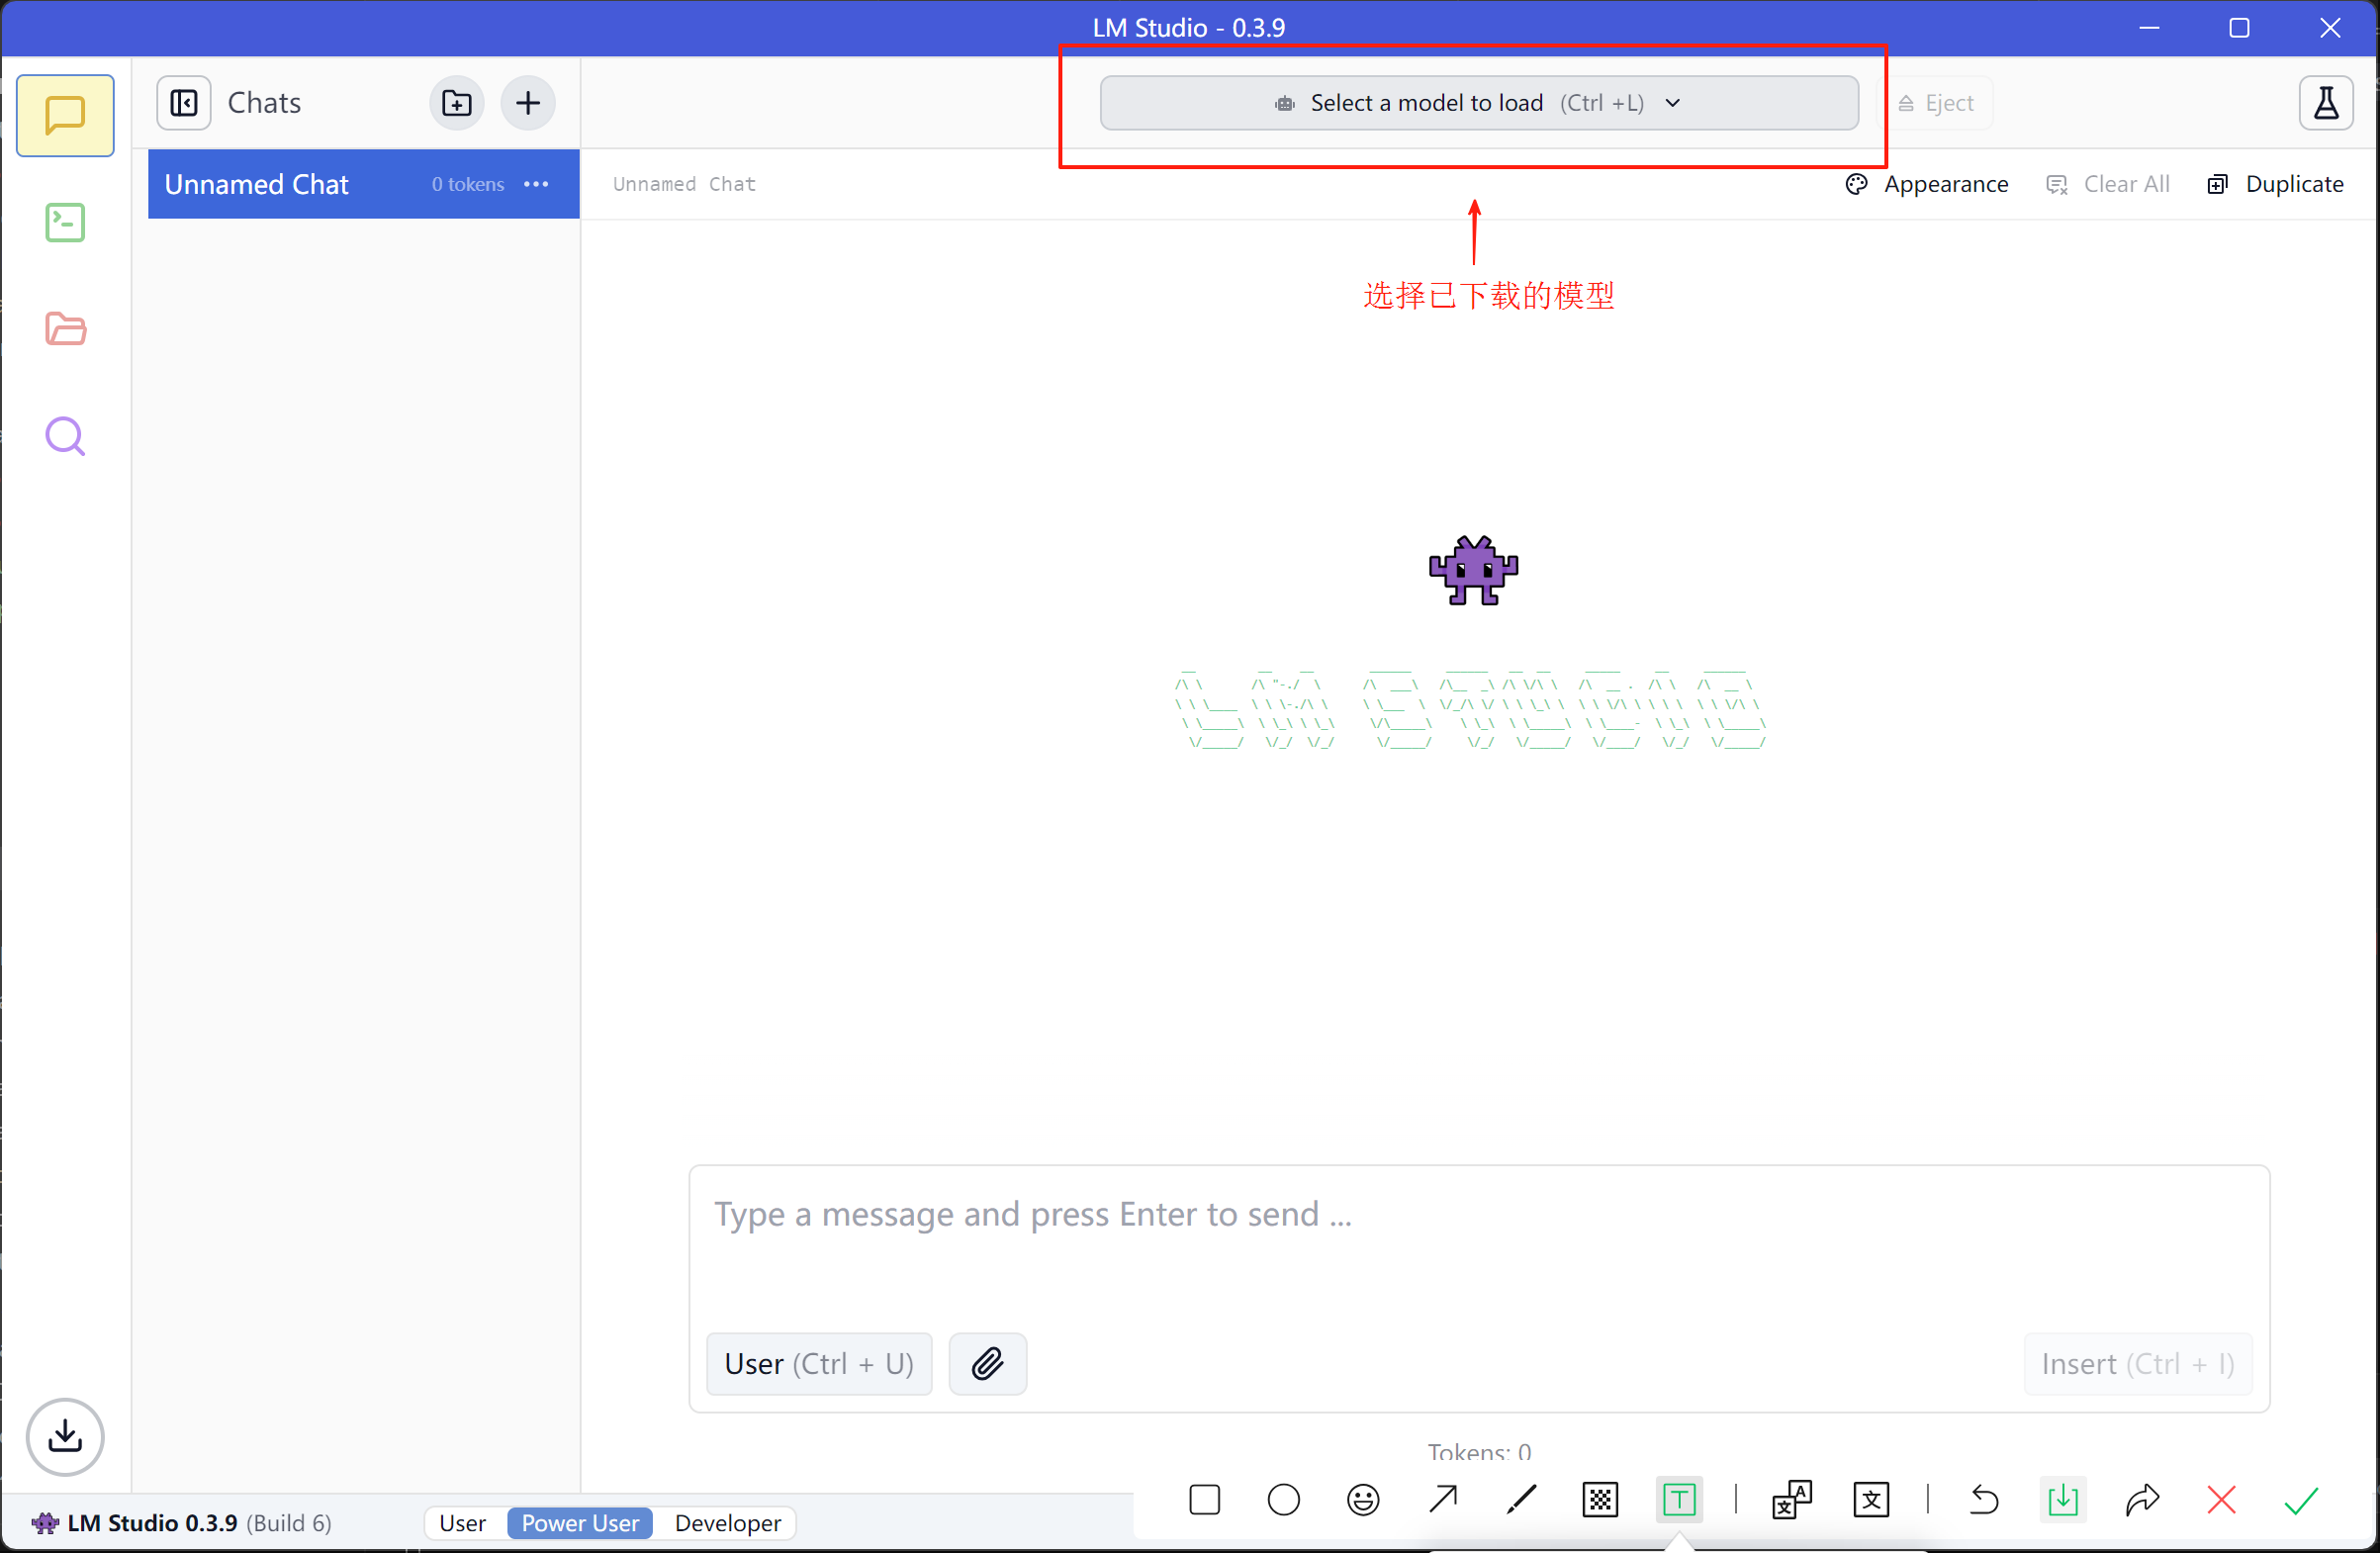Select the mosaic pixelate annotation tool
2380x1553 pixels.
pos(1599,1499)
